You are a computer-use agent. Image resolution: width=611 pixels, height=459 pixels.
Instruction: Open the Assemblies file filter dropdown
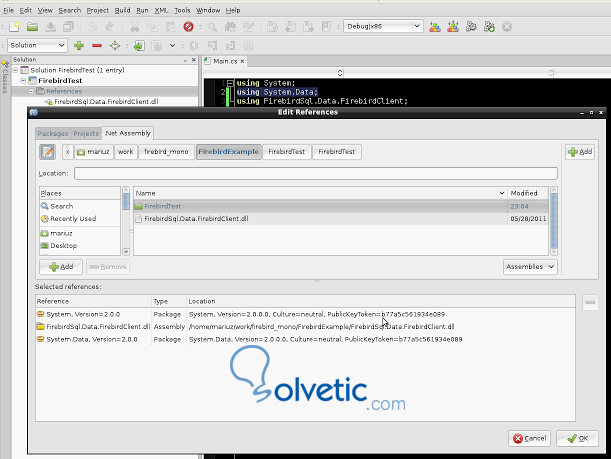click(530, 267)
